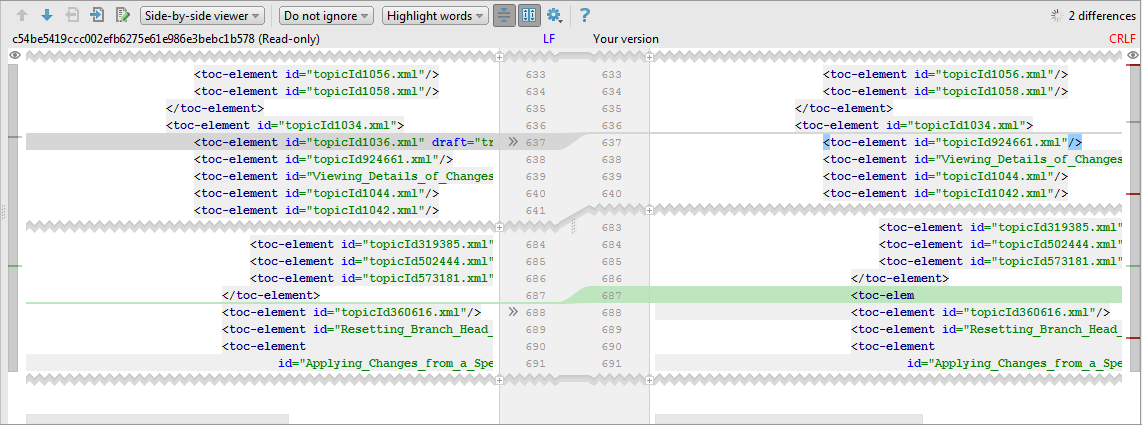This screenshot has width=1142, height=425.
Task: Expand the collapsed lines above line 633 on the right
Action: pyautogui.click(x=649, y=58)
